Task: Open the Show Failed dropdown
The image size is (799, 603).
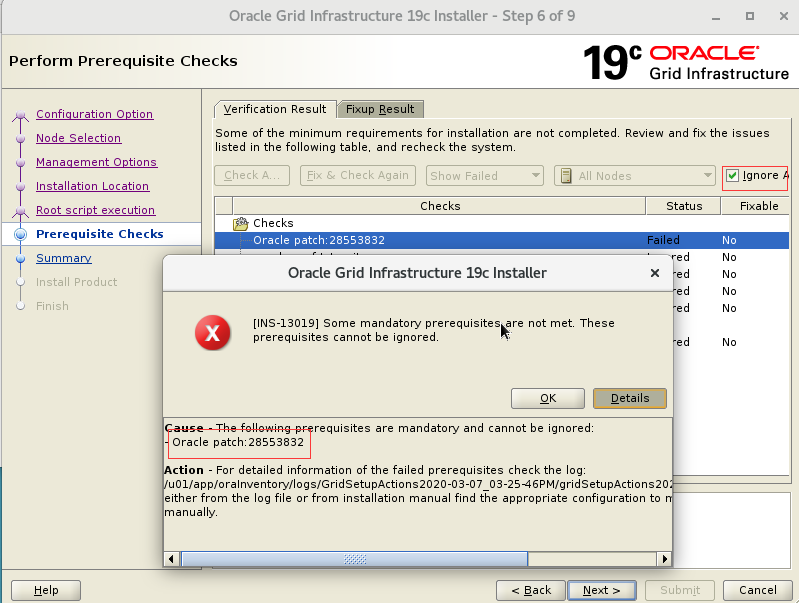Action: pos(485,176)
